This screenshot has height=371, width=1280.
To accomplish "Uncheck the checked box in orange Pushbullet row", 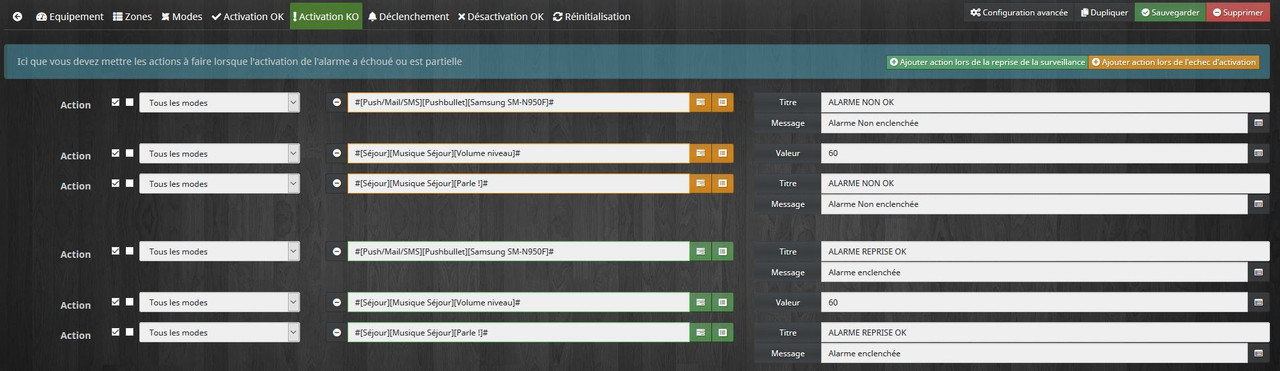I will coord(116,102).
